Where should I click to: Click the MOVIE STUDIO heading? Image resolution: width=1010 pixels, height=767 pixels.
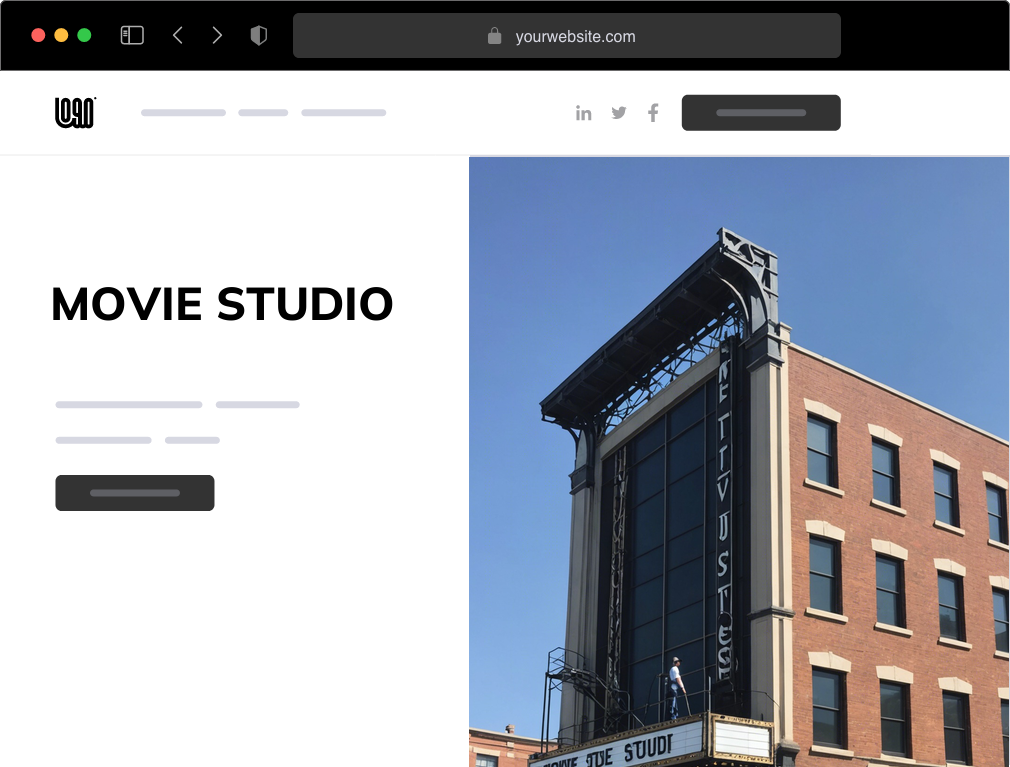[222, 305]
